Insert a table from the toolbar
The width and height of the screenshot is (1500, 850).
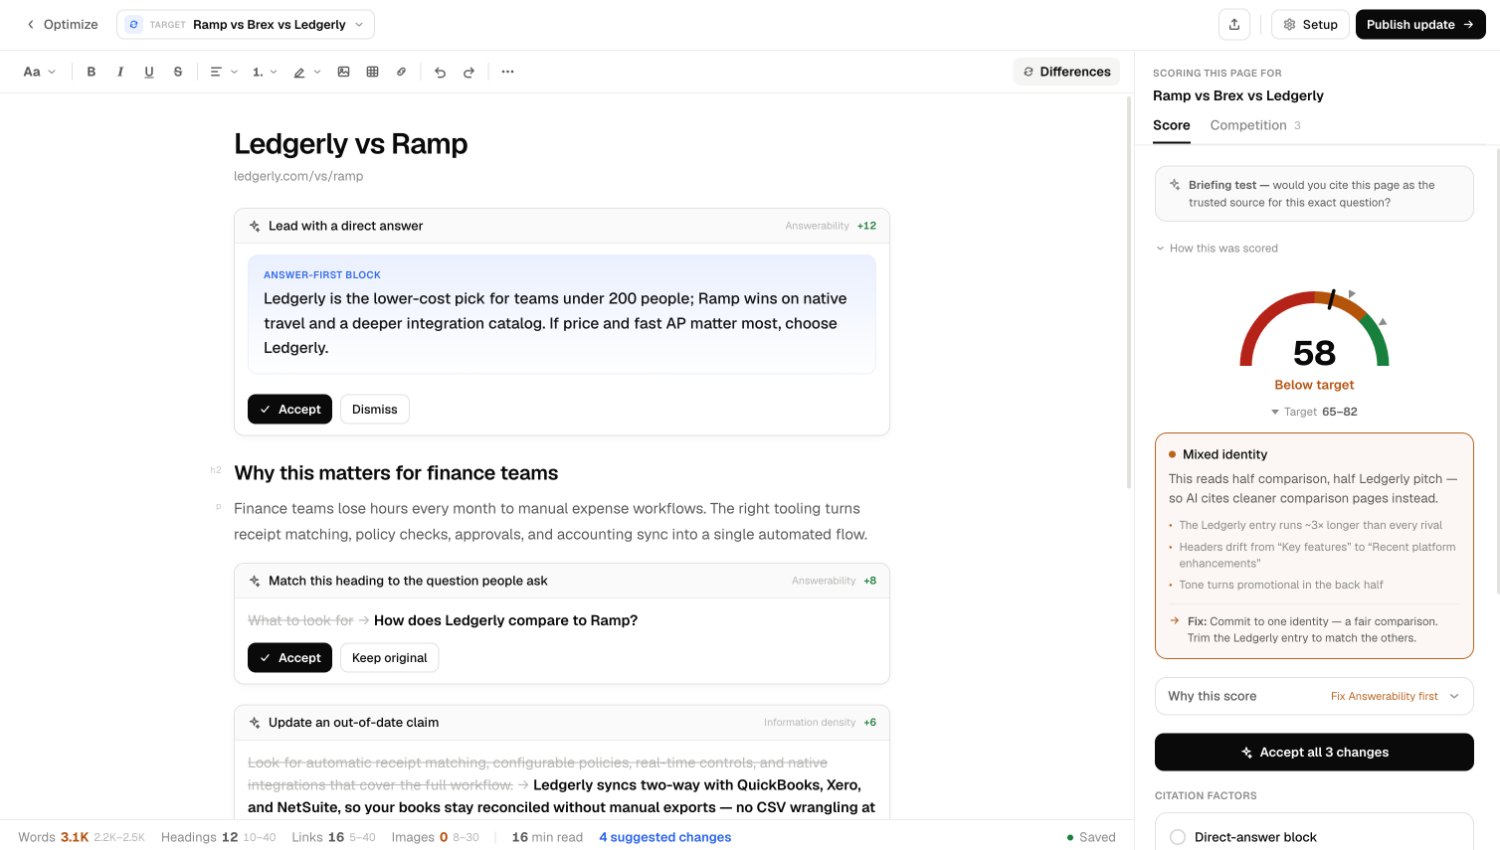tap(373, 72)
